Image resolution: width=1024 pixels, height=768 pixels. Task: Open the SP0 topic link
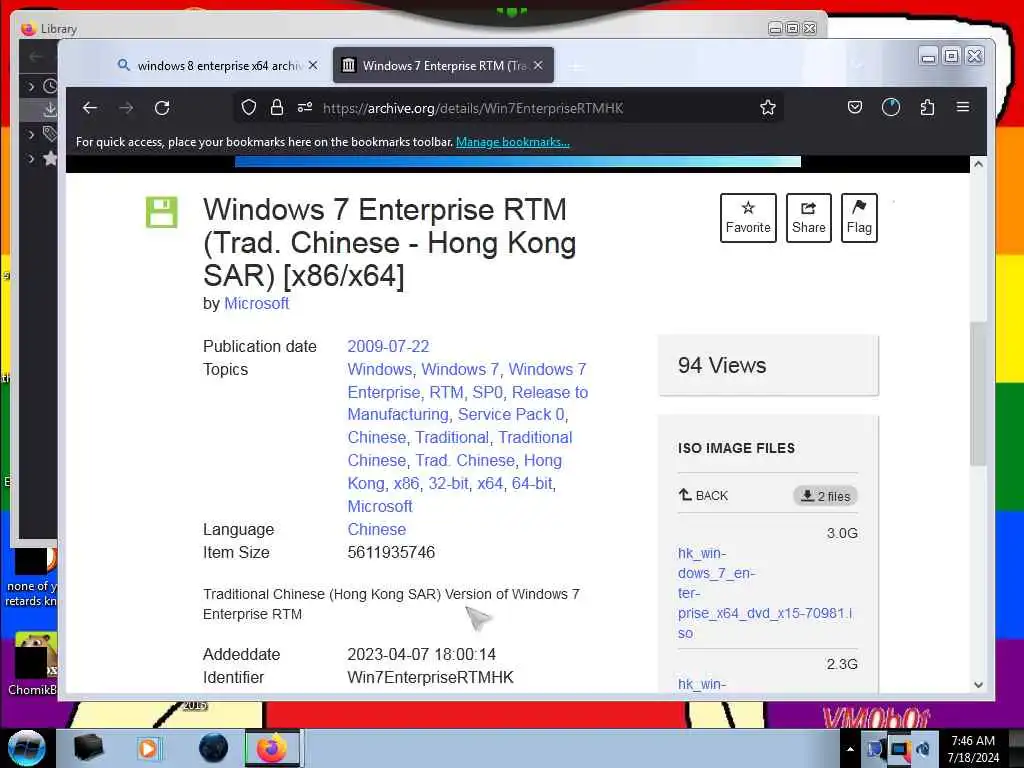click(x=488, y=392)
